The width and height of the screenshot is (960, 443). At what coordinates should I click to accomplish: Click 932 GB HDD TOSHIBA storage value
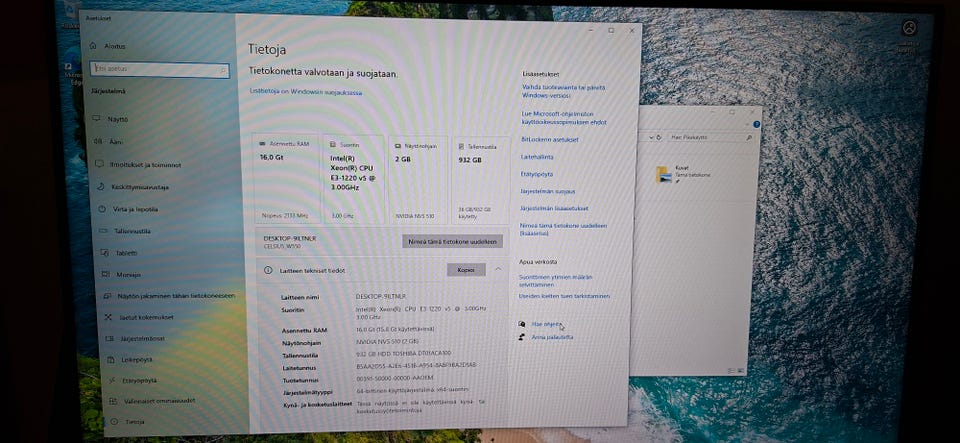(403, 354)
